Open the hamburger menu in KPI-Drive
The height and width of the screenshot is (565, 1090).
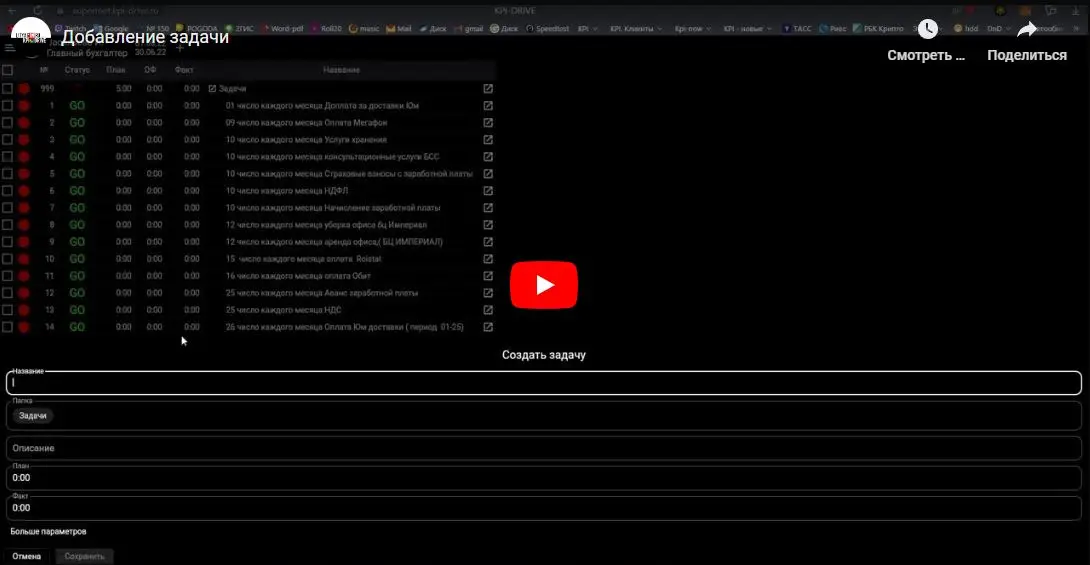(x=10, y=48)
